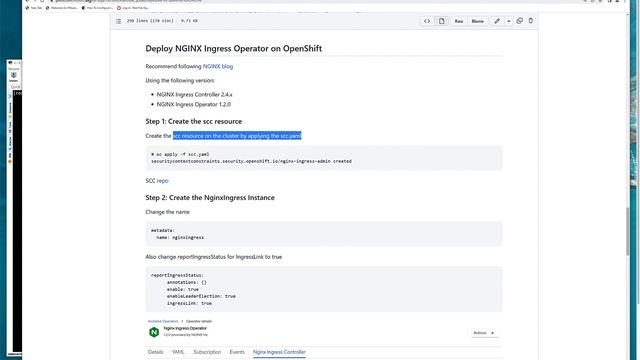Click the highlighted scc resource sentence
640x360 pixels.
(237, 136)
